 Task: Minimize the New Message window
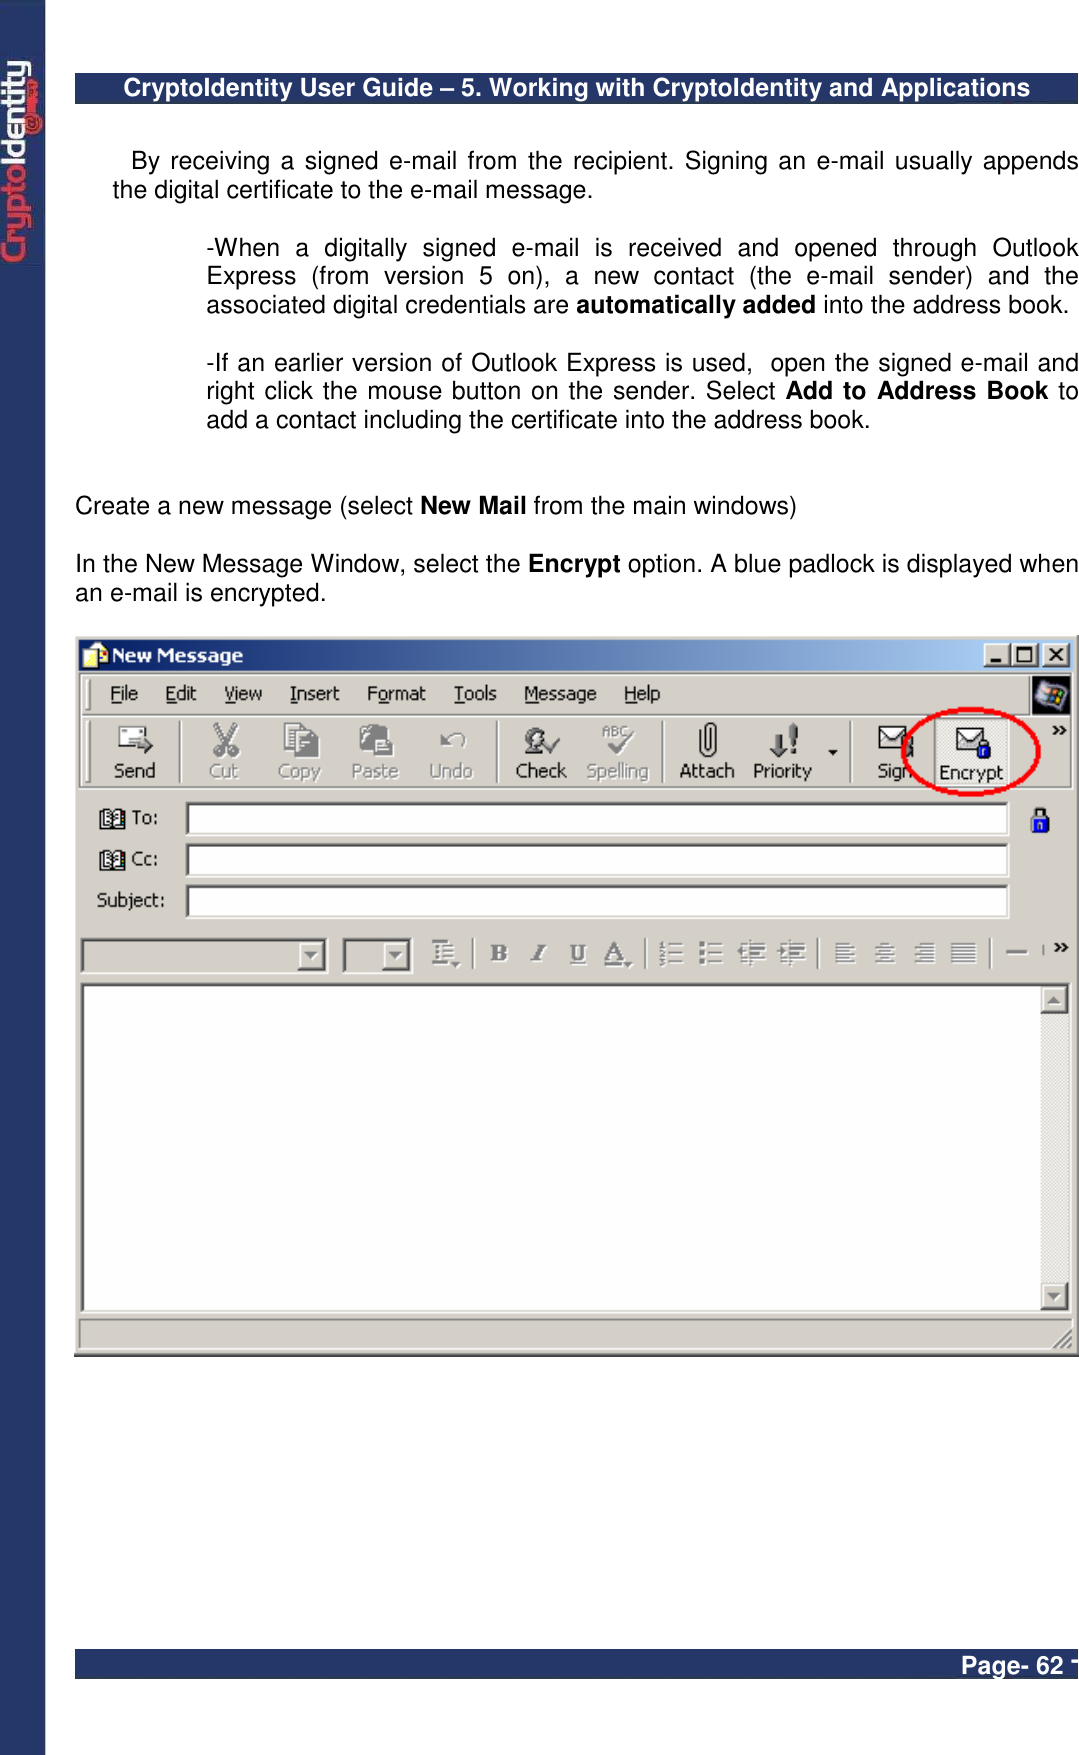(996, 655)
